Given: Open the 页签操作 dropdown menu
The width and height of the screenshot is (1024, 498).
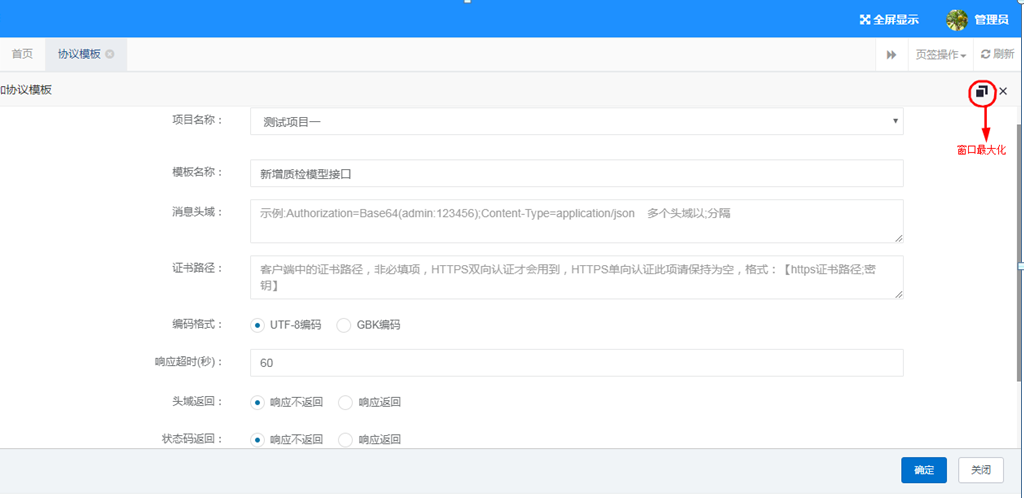Looking at the screenshot, I should pos(940,55).
